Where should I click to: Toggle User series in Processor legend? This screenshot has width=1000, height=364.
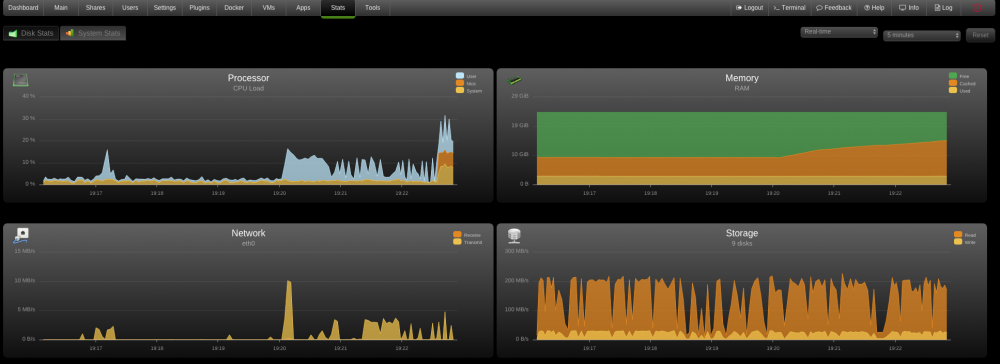point(466,76)
